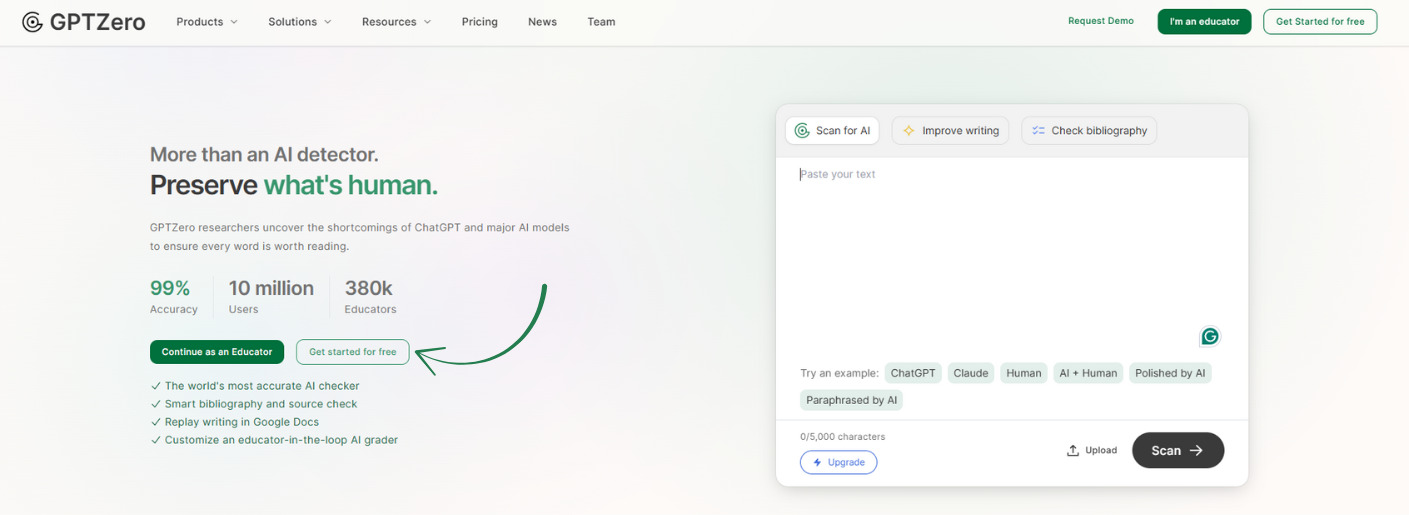Image resolution: width=1409 pixels, height=515 pixels.
Task: Click the Scan for AI target icon
Action: tap(802, 131)
